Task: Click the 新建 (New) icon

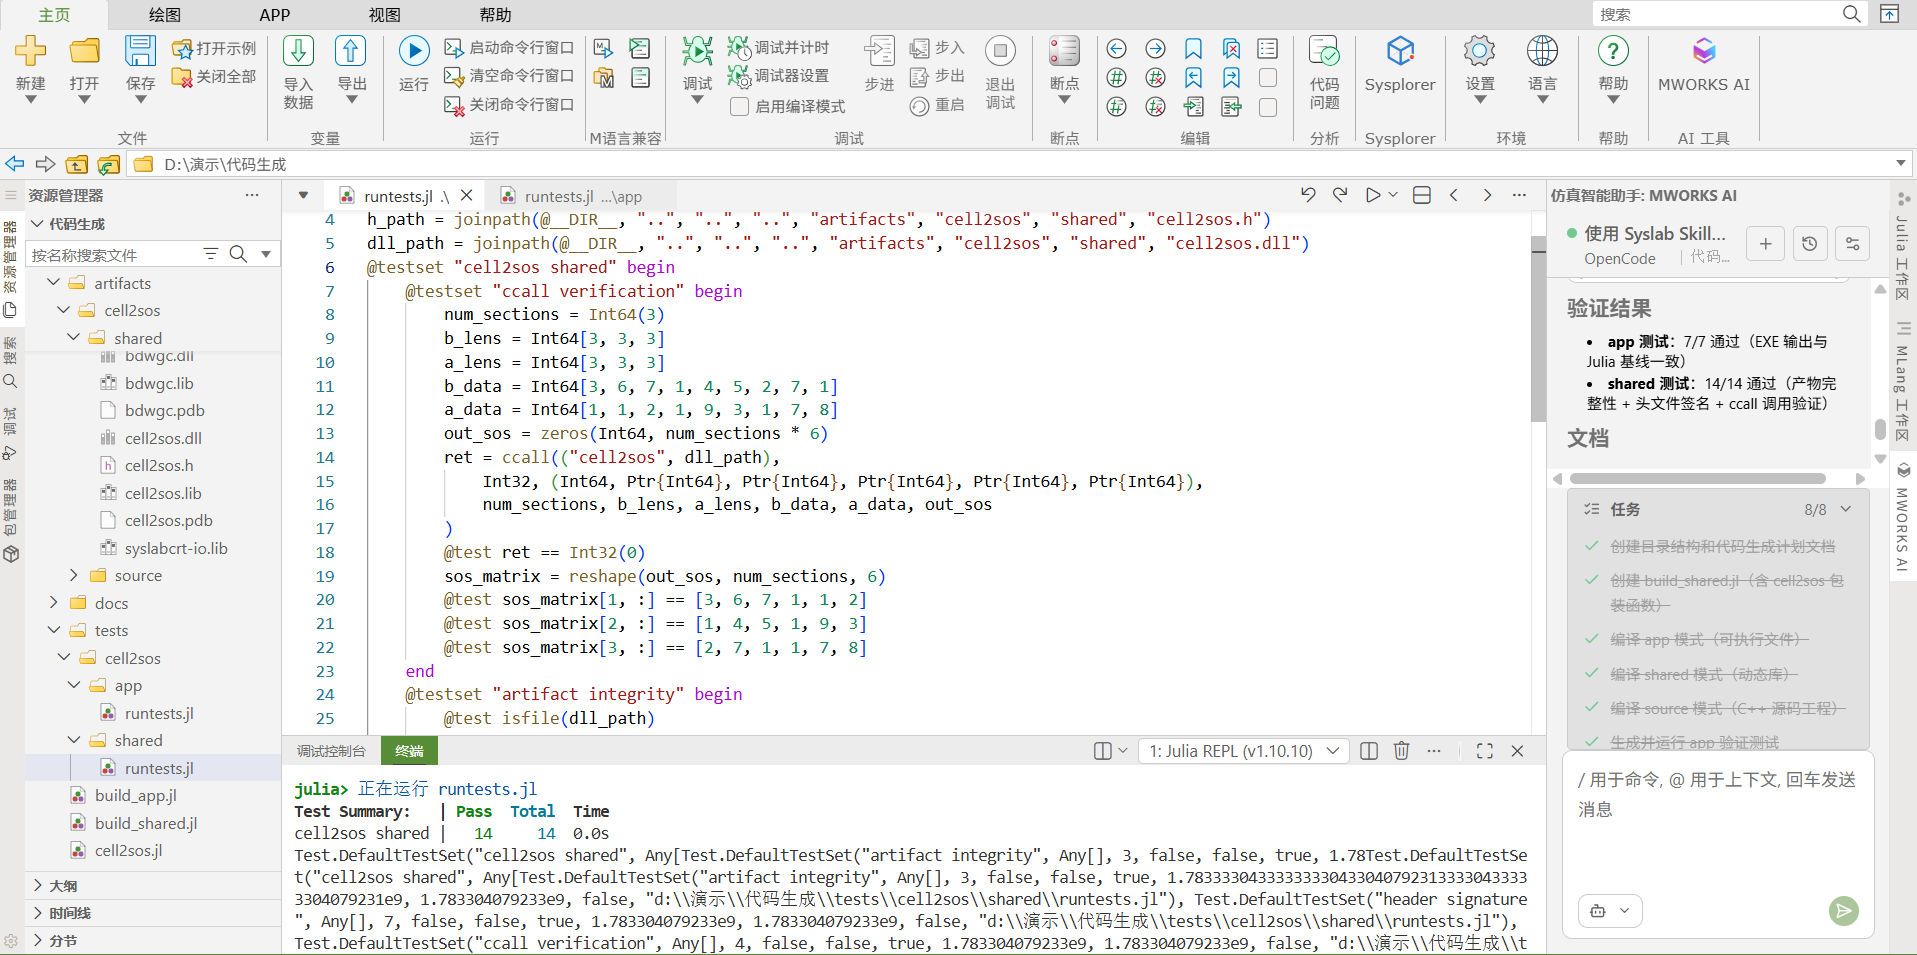Action: 31,50
